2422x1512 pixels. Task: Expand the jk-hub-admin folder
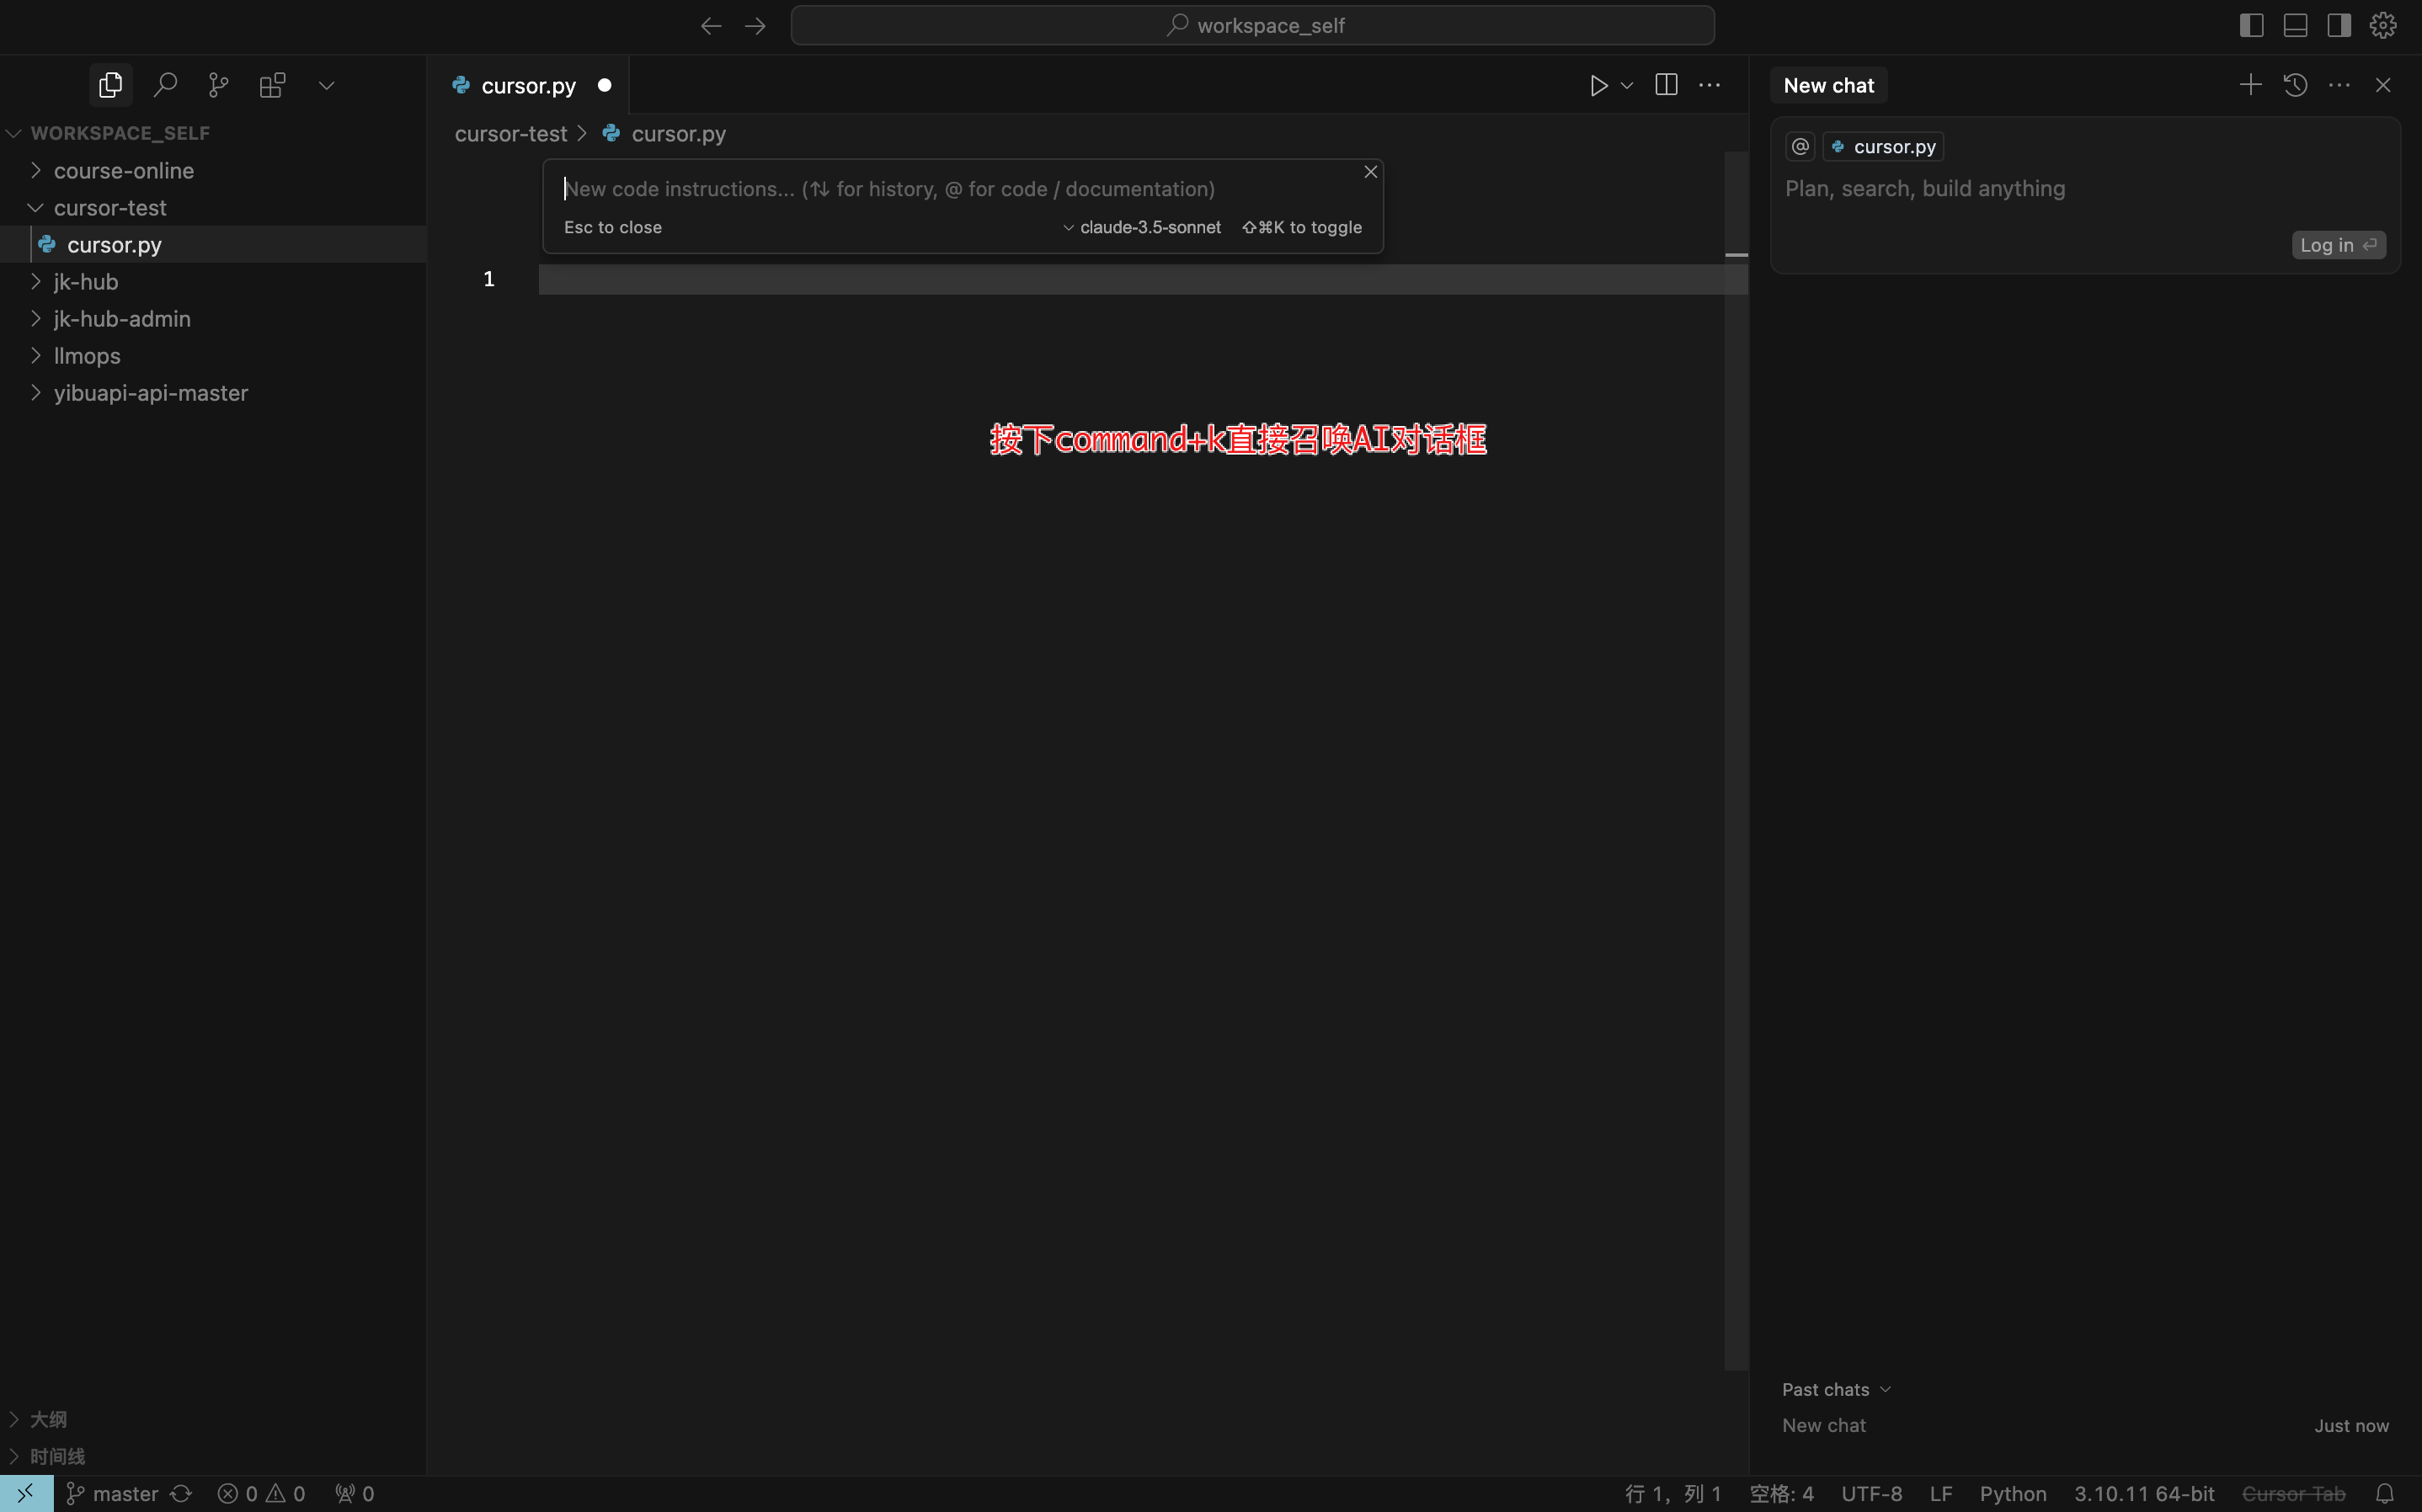(x=121, y=319)
